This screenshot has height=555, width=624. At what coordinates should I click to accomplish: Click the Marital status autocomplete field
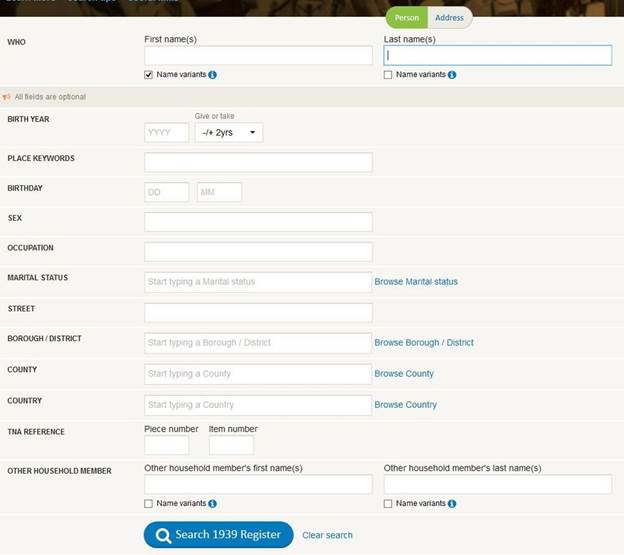pos(258,282)
